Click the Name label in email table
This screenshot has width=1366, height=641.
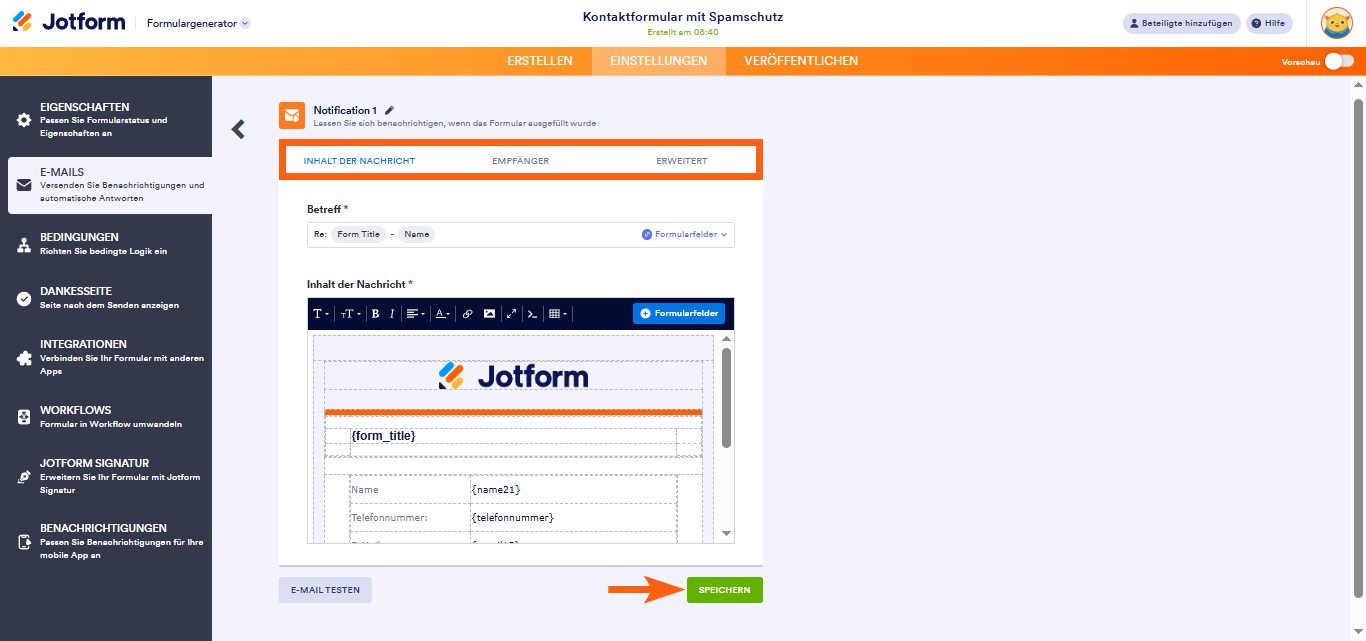365,490
